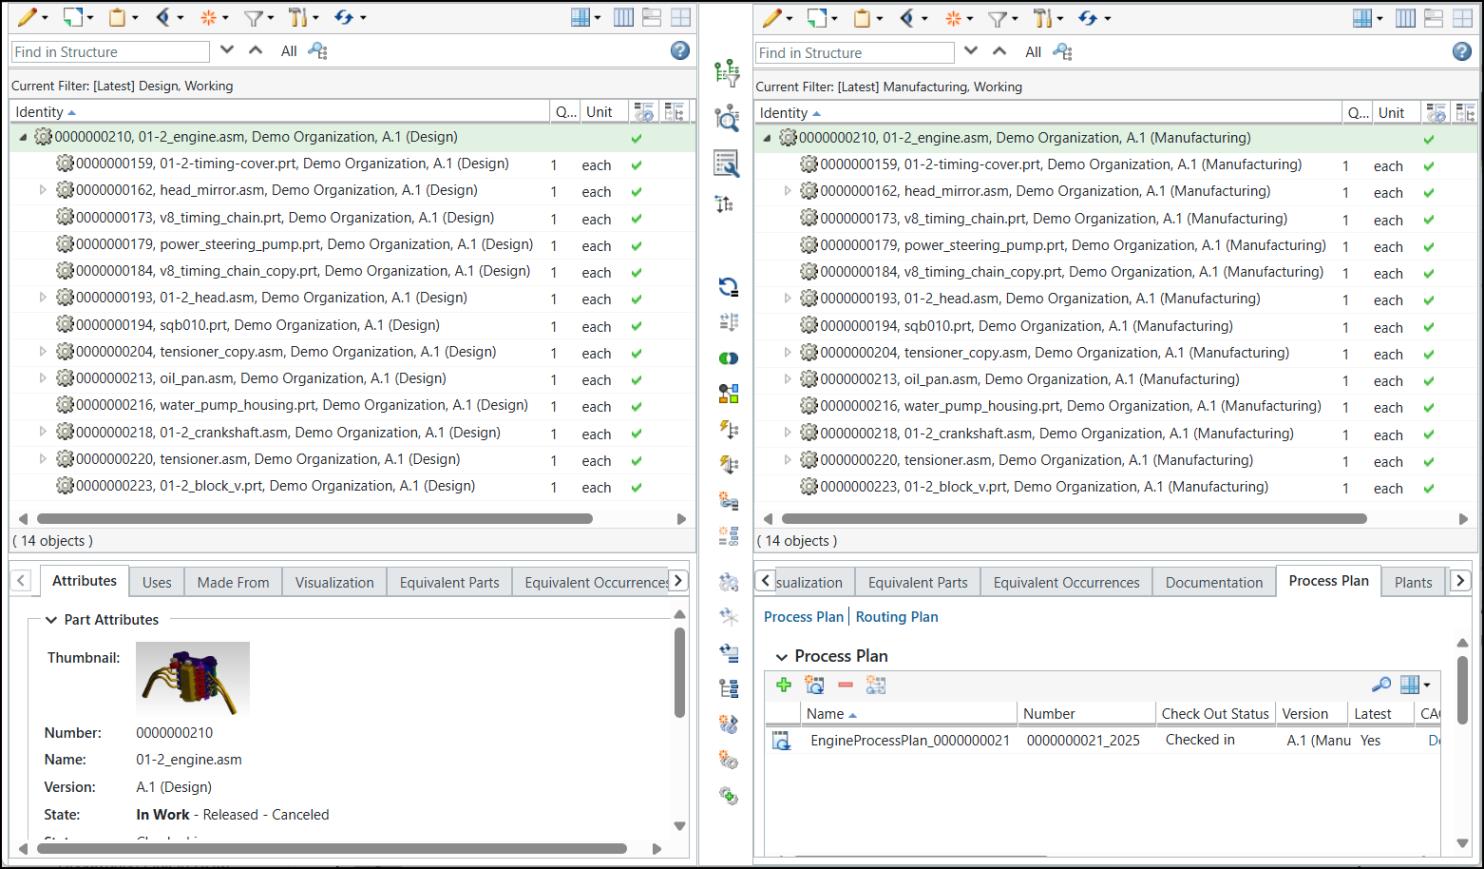
Task: Collapse the 01-2_engine.asm root in the Design tree
Action: pos(23,137)
